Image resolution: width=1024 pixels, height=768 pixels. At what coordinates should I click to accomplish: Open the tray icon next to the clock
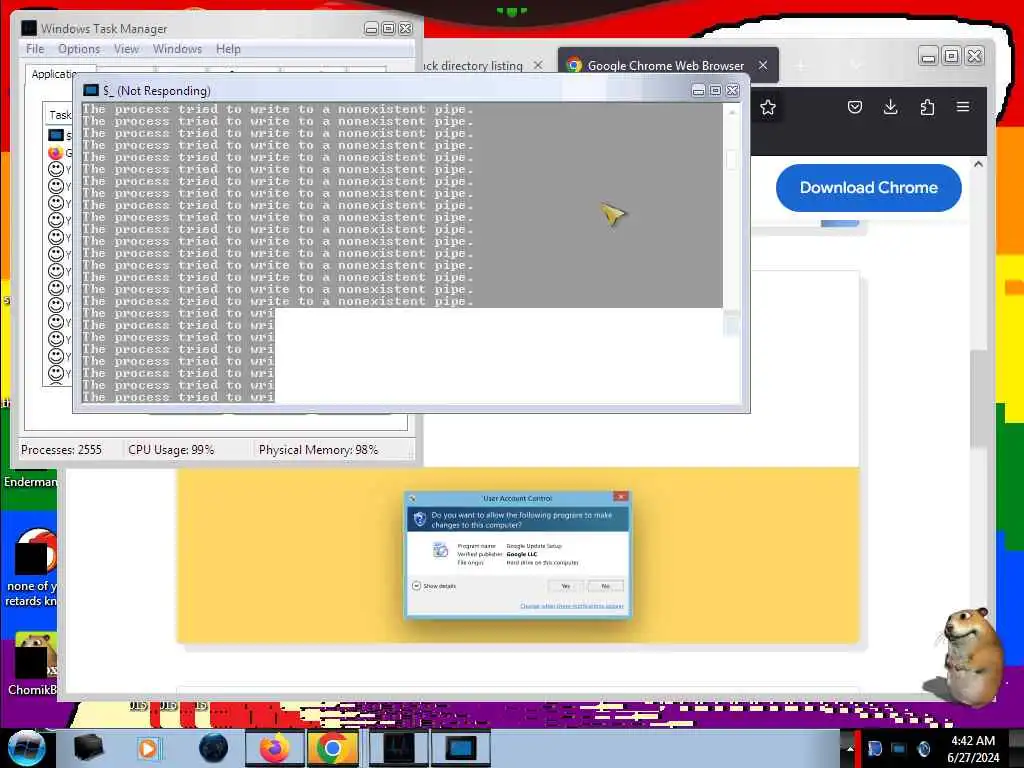[923, 748]
